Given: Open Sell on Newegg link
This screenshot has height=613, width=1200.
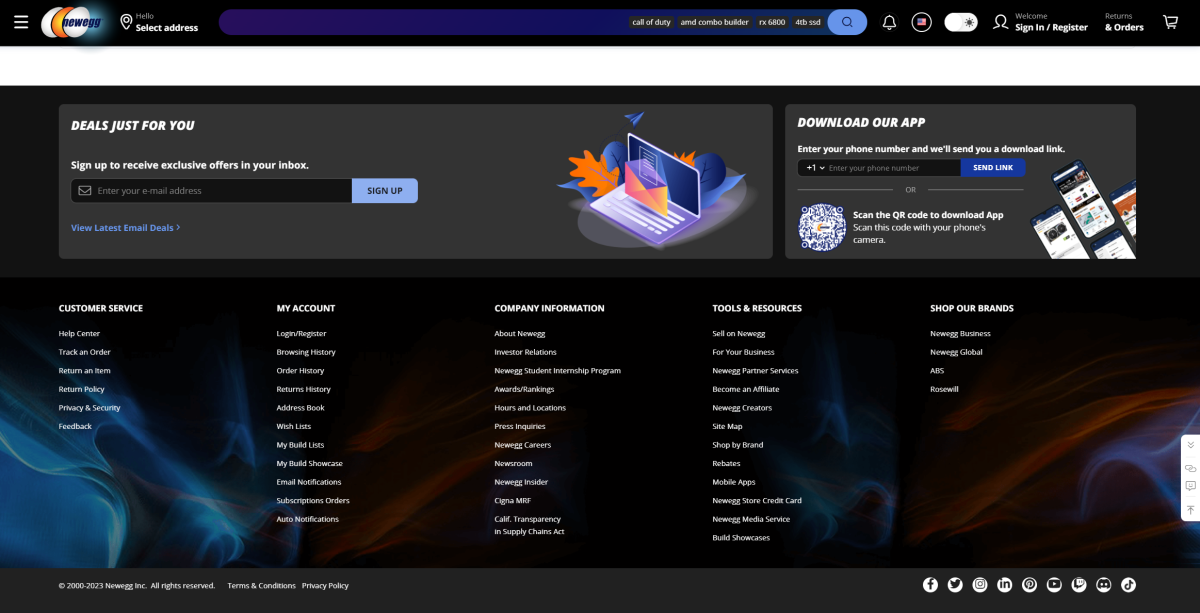Looking at the screenshot, I should point(739,334).
